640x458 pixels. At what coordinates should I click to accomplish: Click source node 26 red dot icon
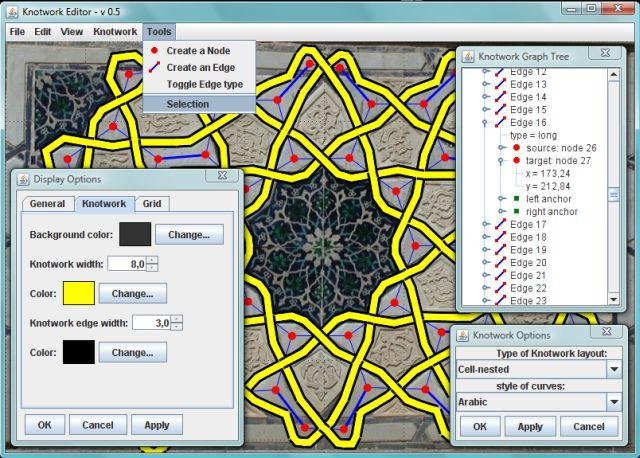(x=516, y=148)
